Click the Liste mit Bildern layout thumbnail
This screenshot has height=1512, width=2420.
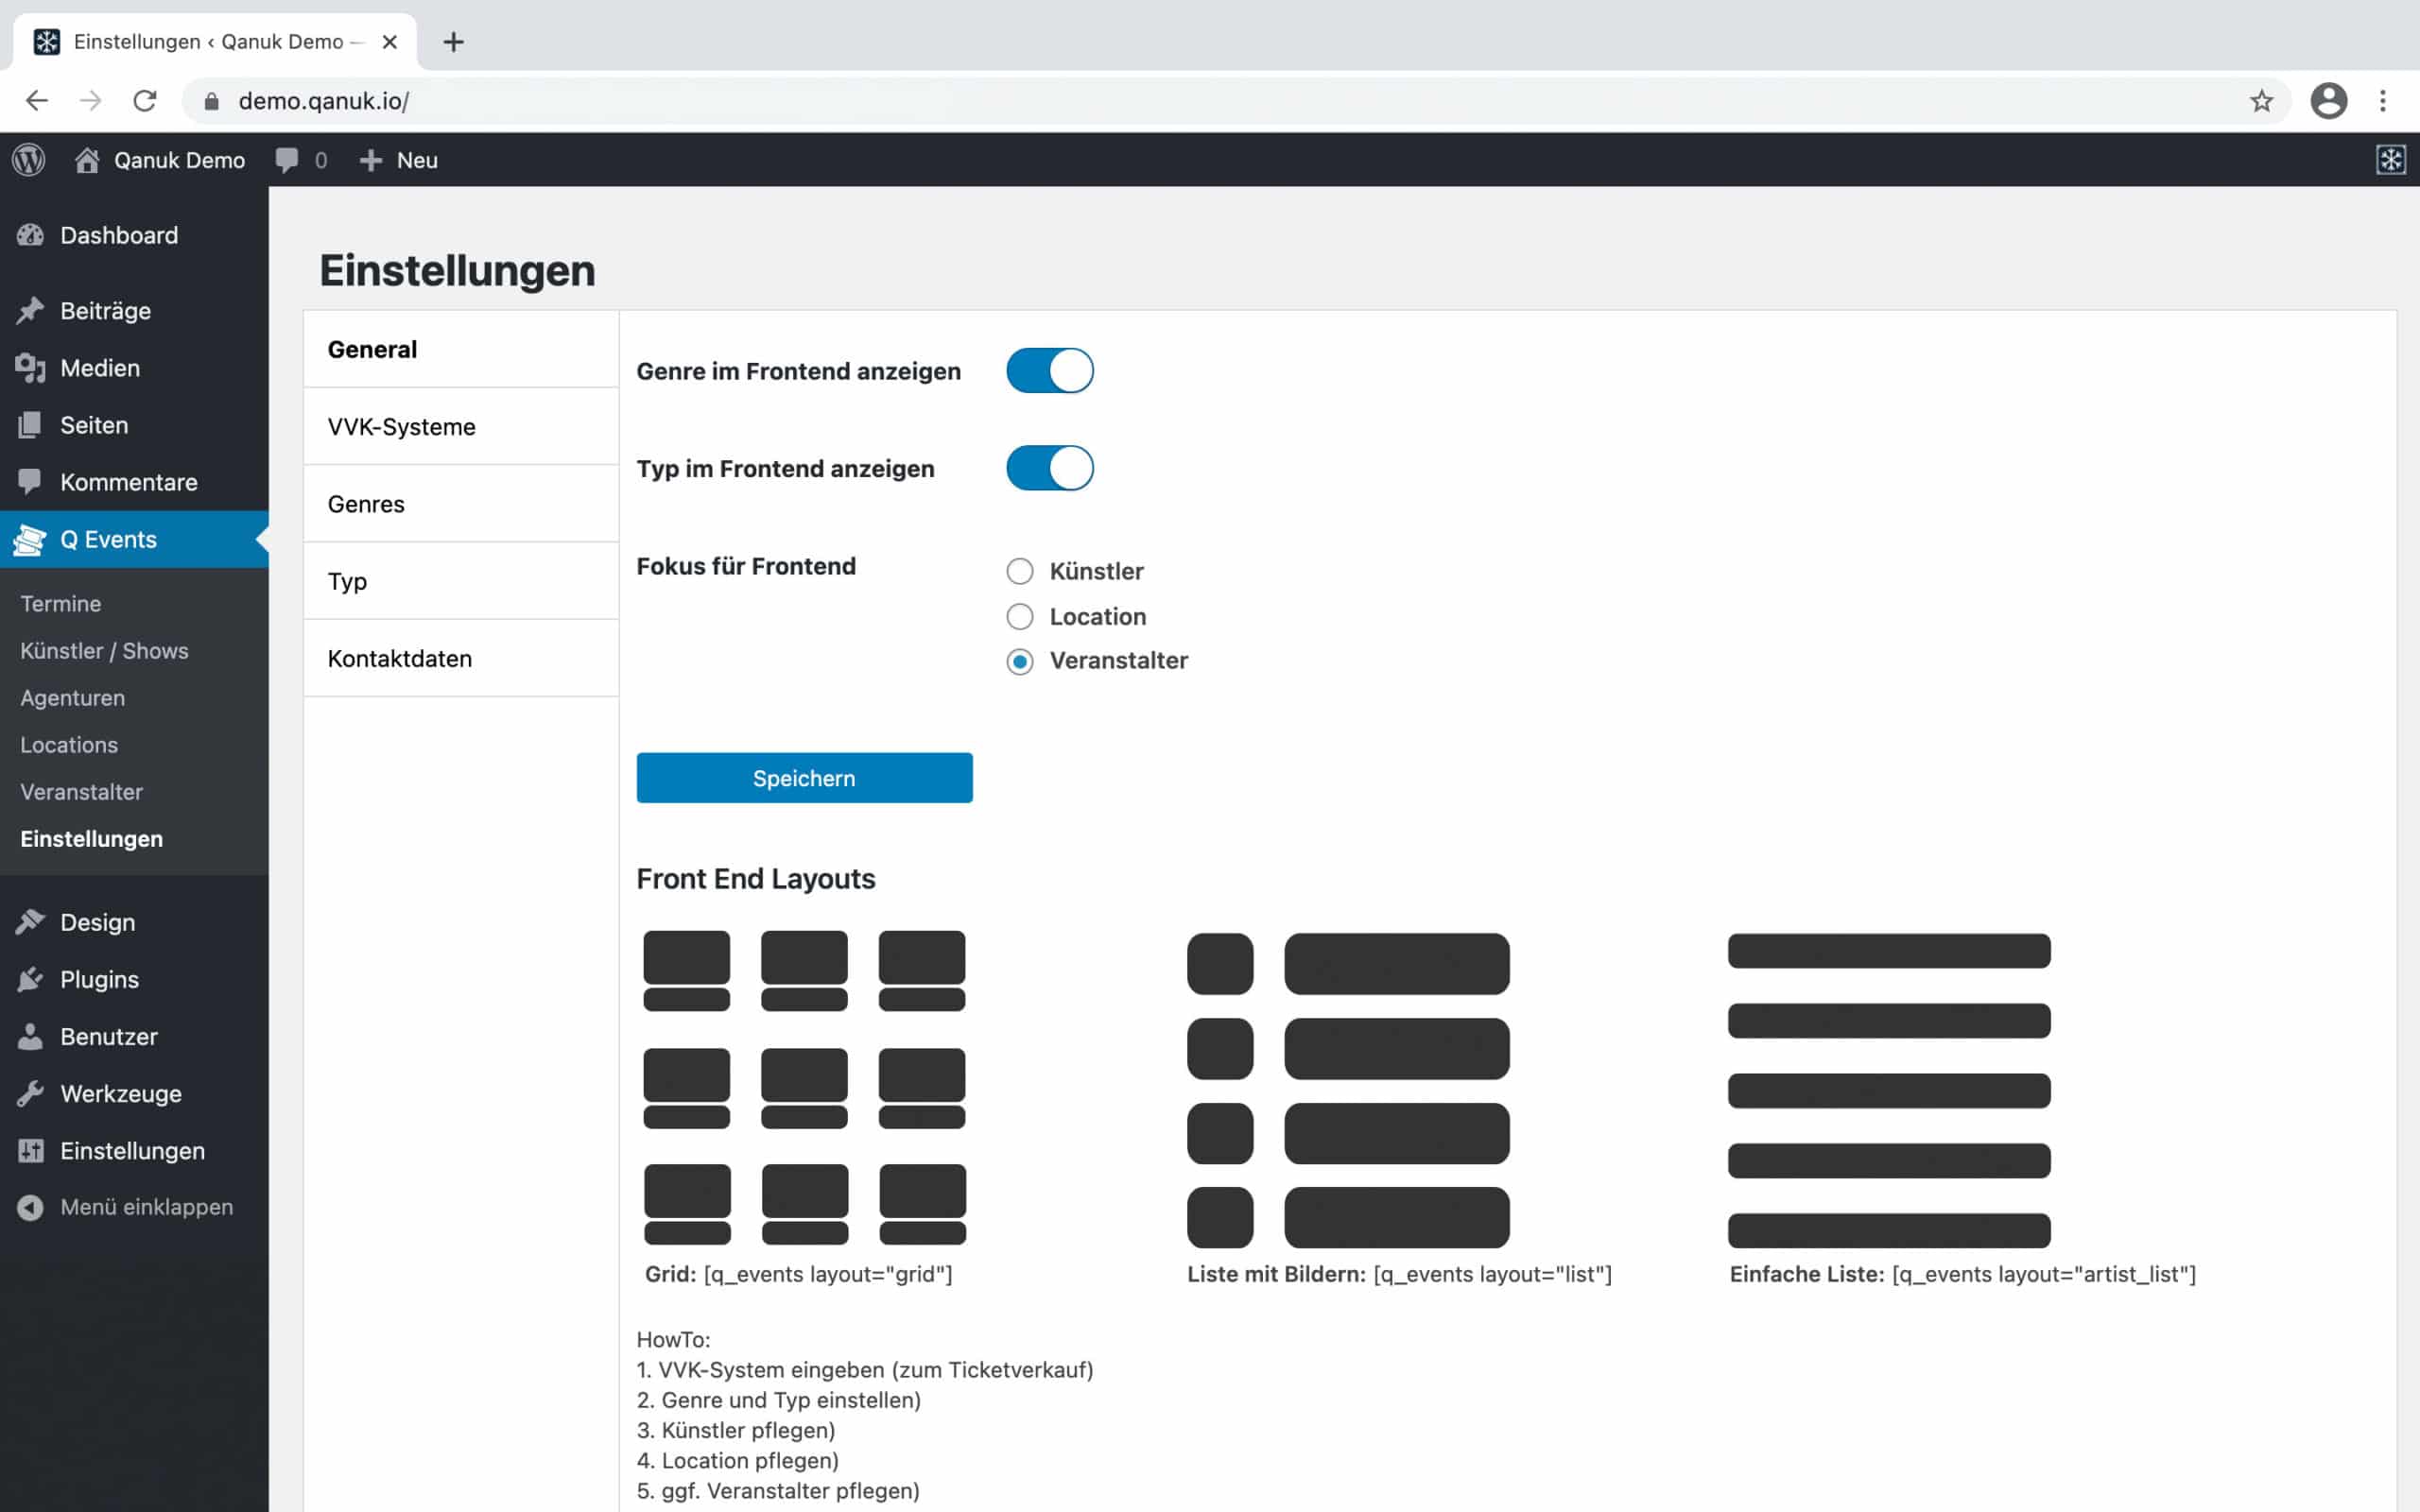tap(1348, 1090)
